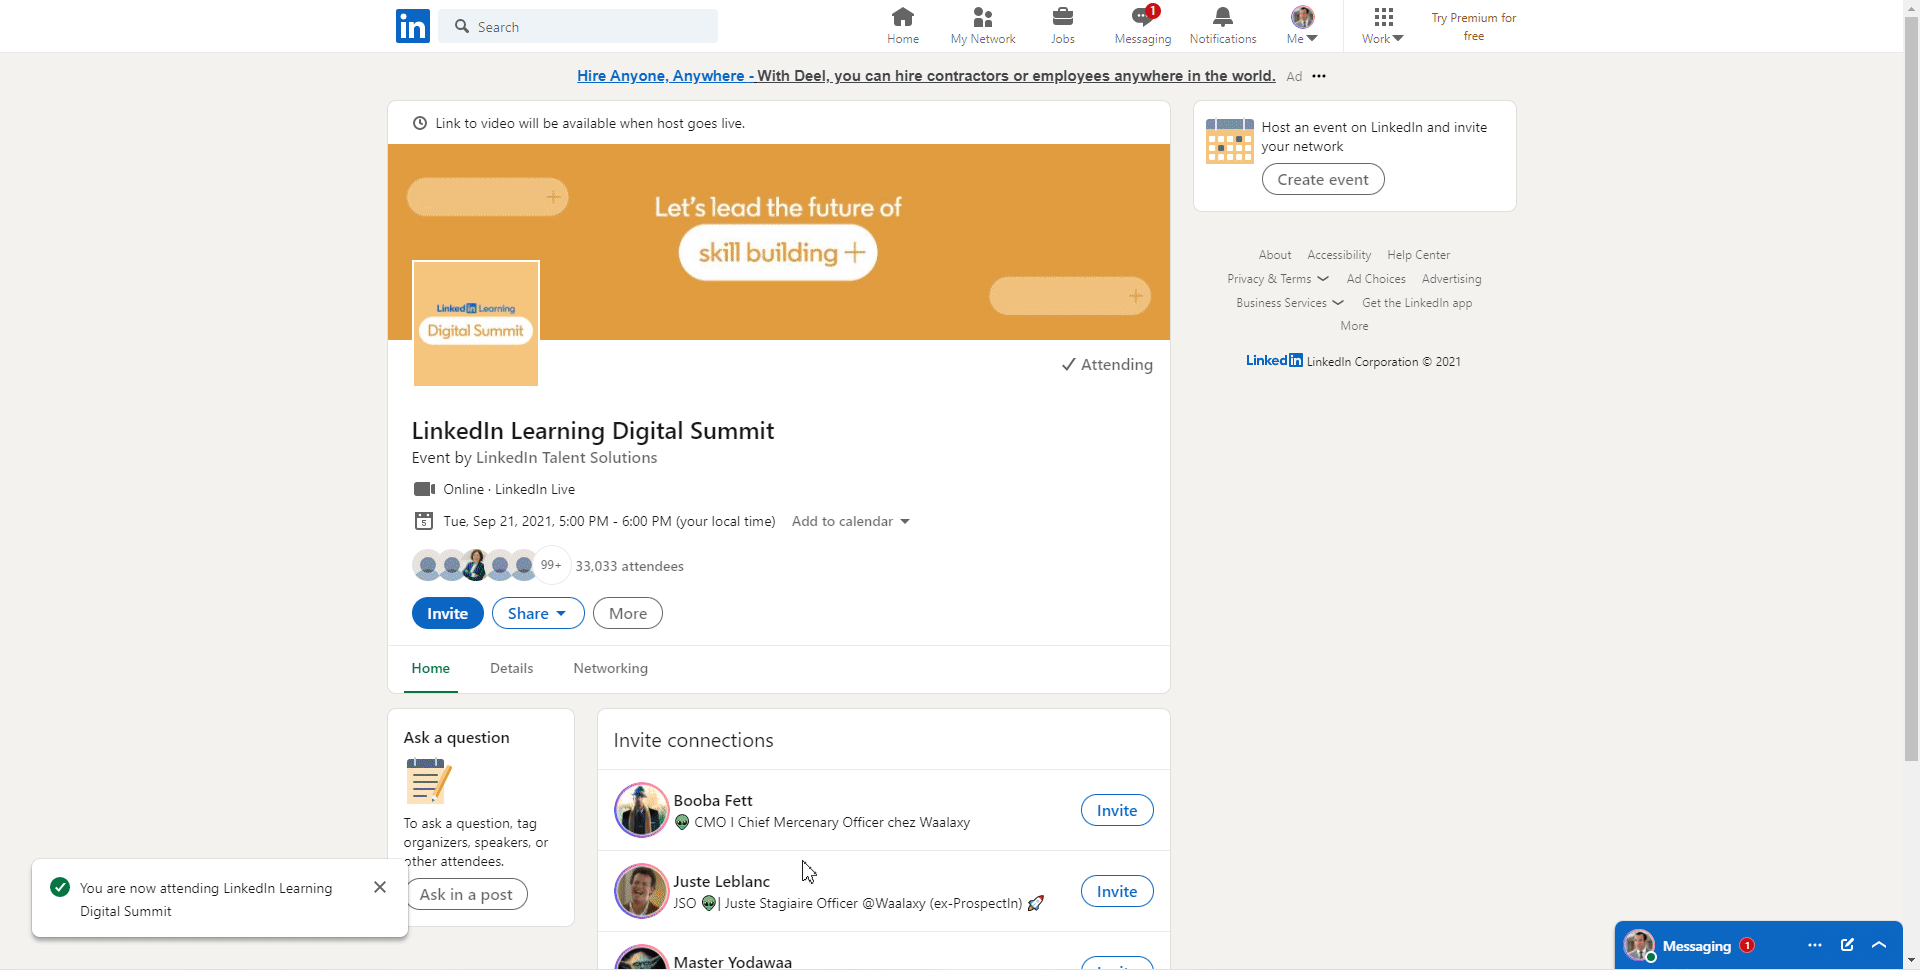The width and height of the screenshot is (1920, 970).
Task: Click Get the LinkedIn app link
Action: [1417, 303]
